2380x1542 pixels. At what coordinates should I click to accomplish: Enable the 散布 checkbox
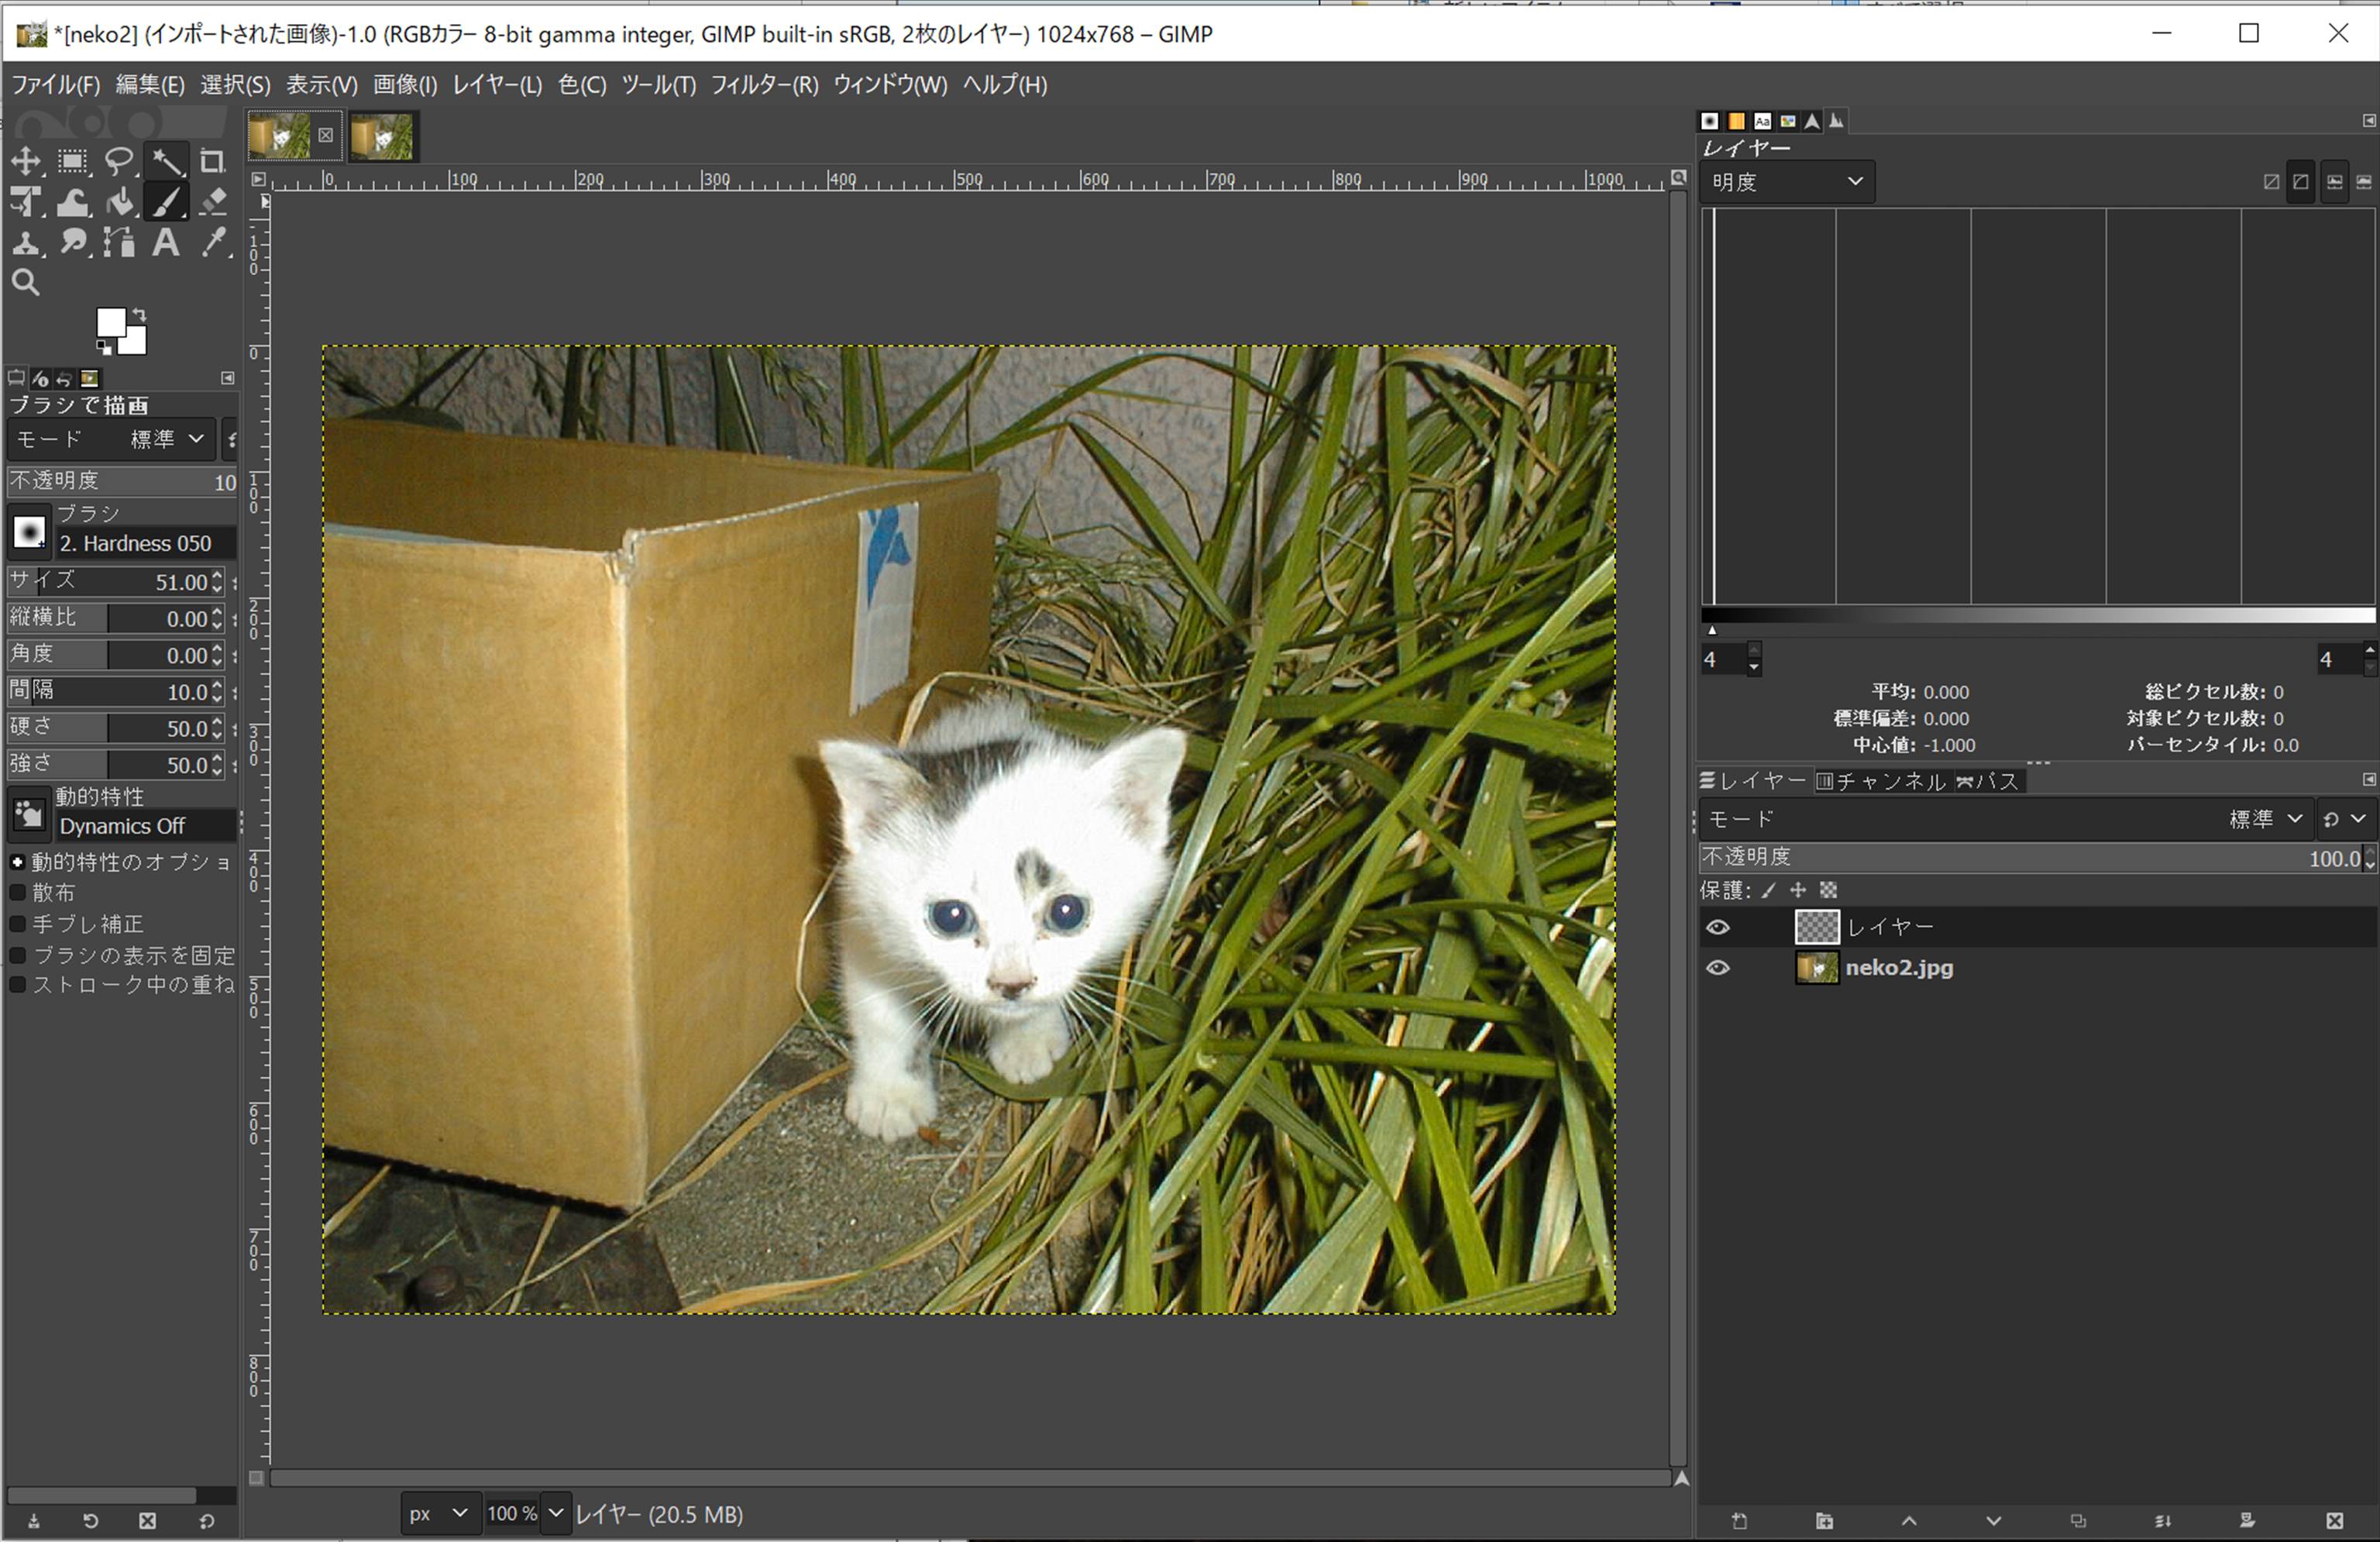click(17, 892)
